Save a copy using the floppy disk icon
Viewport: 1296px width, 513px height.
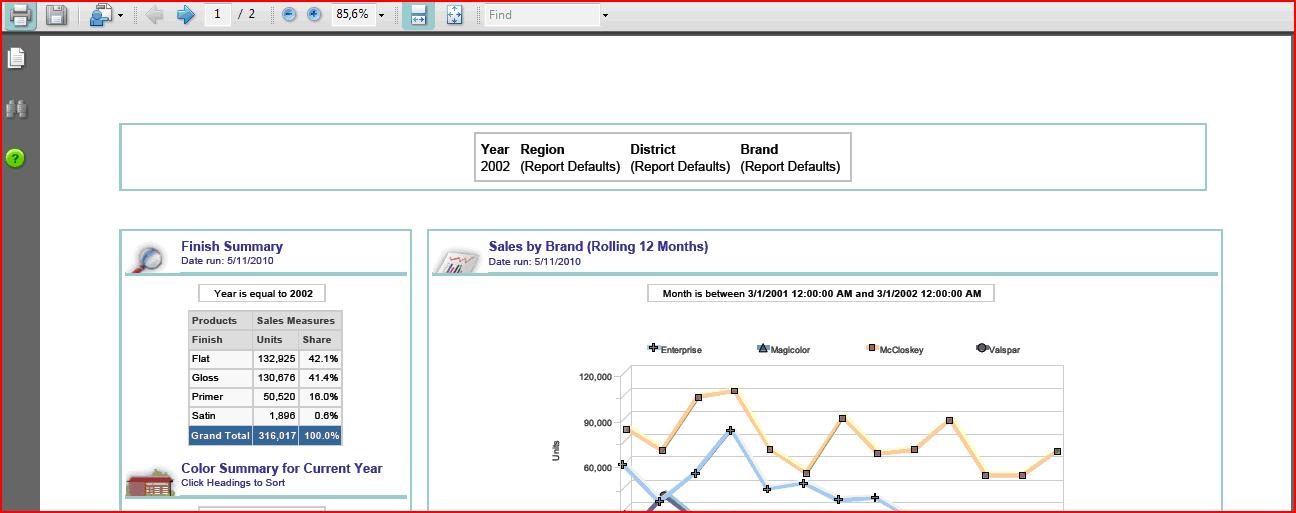[x=57, y=15]
